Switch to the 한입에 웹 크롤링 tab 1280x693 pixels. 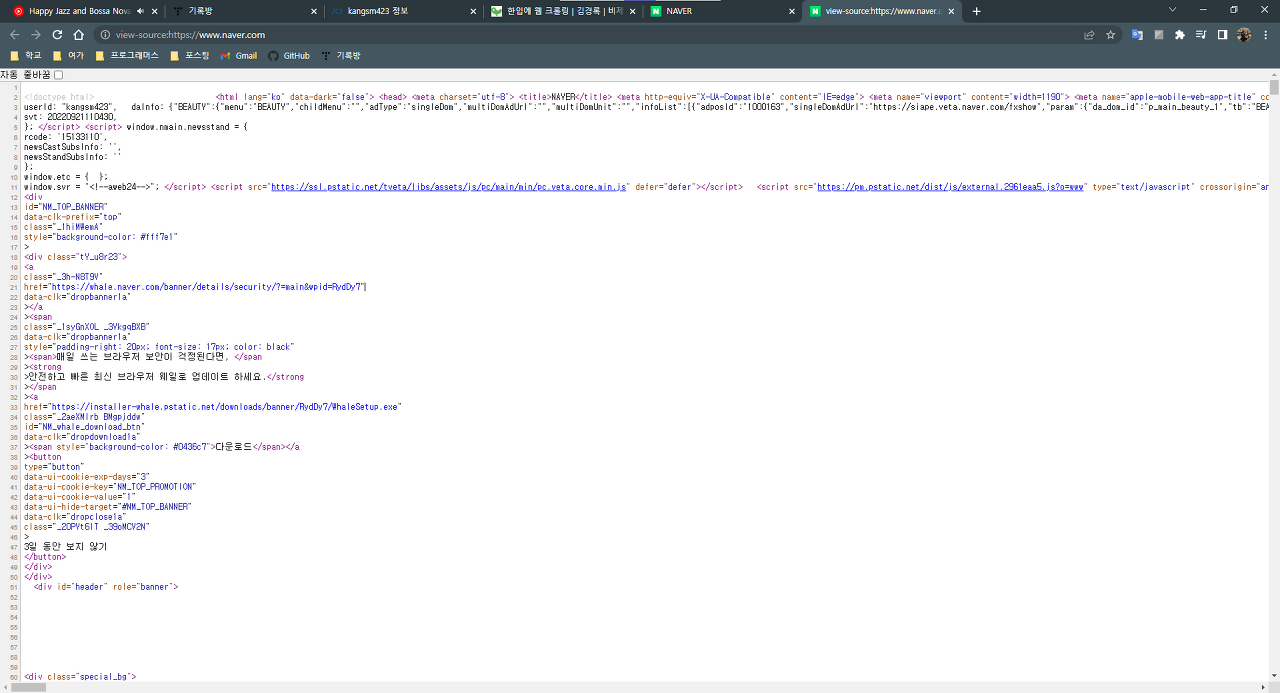pos(562,11)
